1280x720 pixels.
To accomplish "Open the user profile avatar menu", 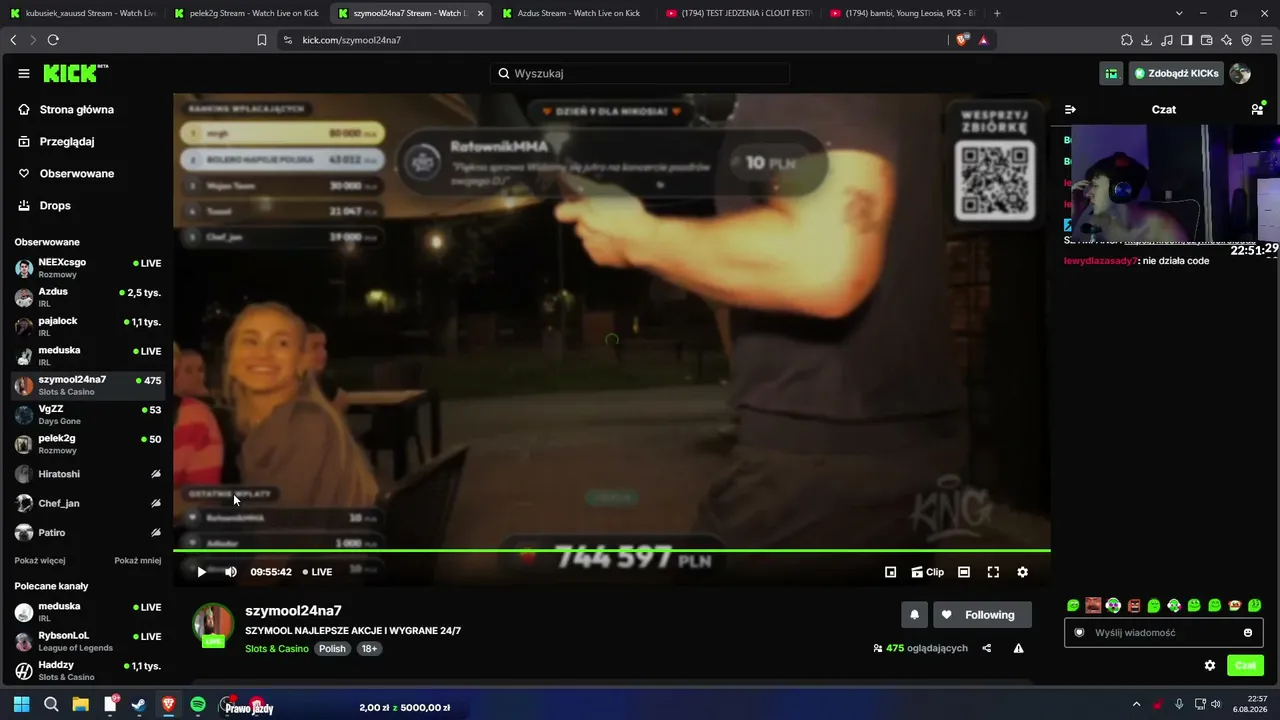I will (x=1240, y=73).
